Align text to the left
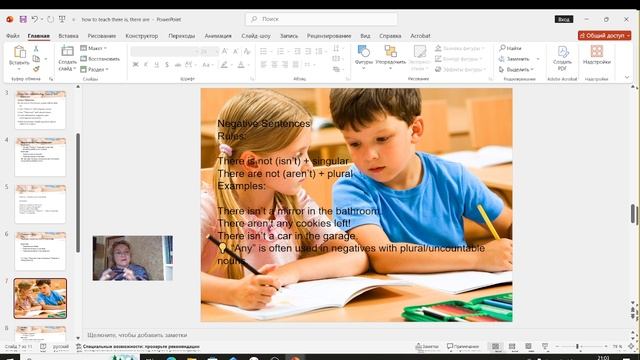The image size is (640, 360). pos(264,65)
